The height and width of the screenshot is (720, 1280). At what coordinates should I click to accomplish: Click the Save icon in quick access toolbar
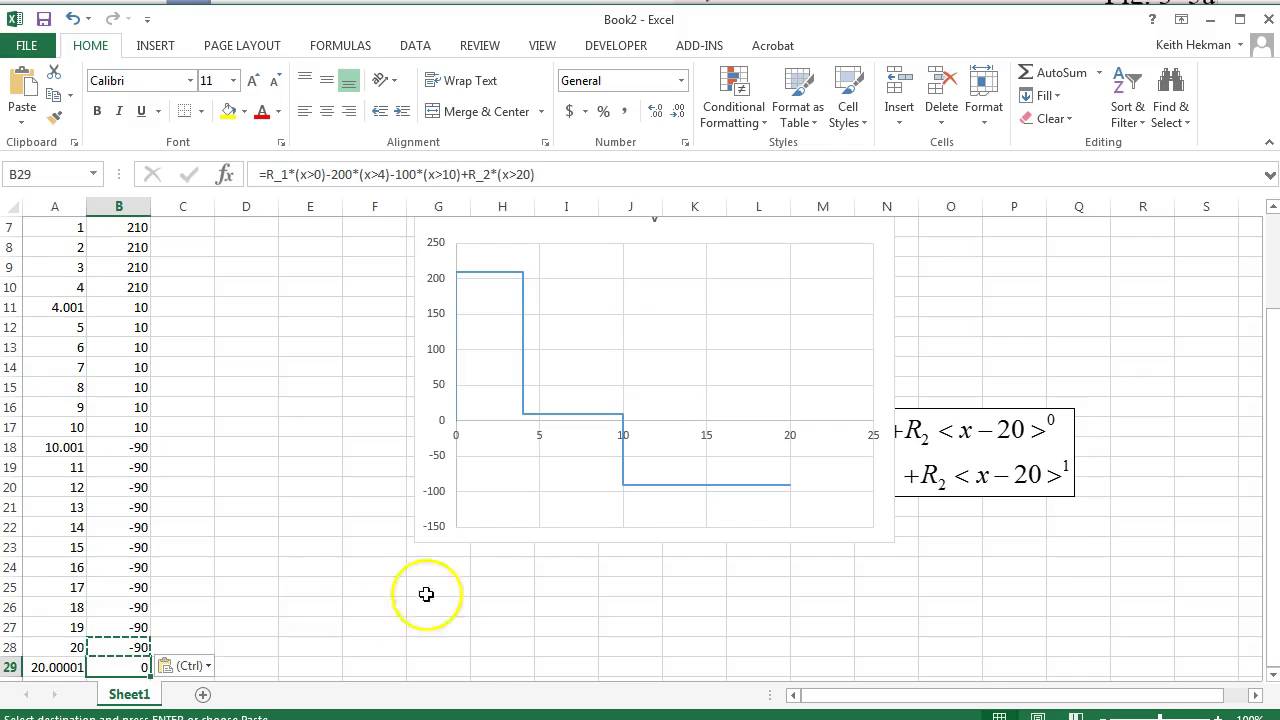pos(44,19)
